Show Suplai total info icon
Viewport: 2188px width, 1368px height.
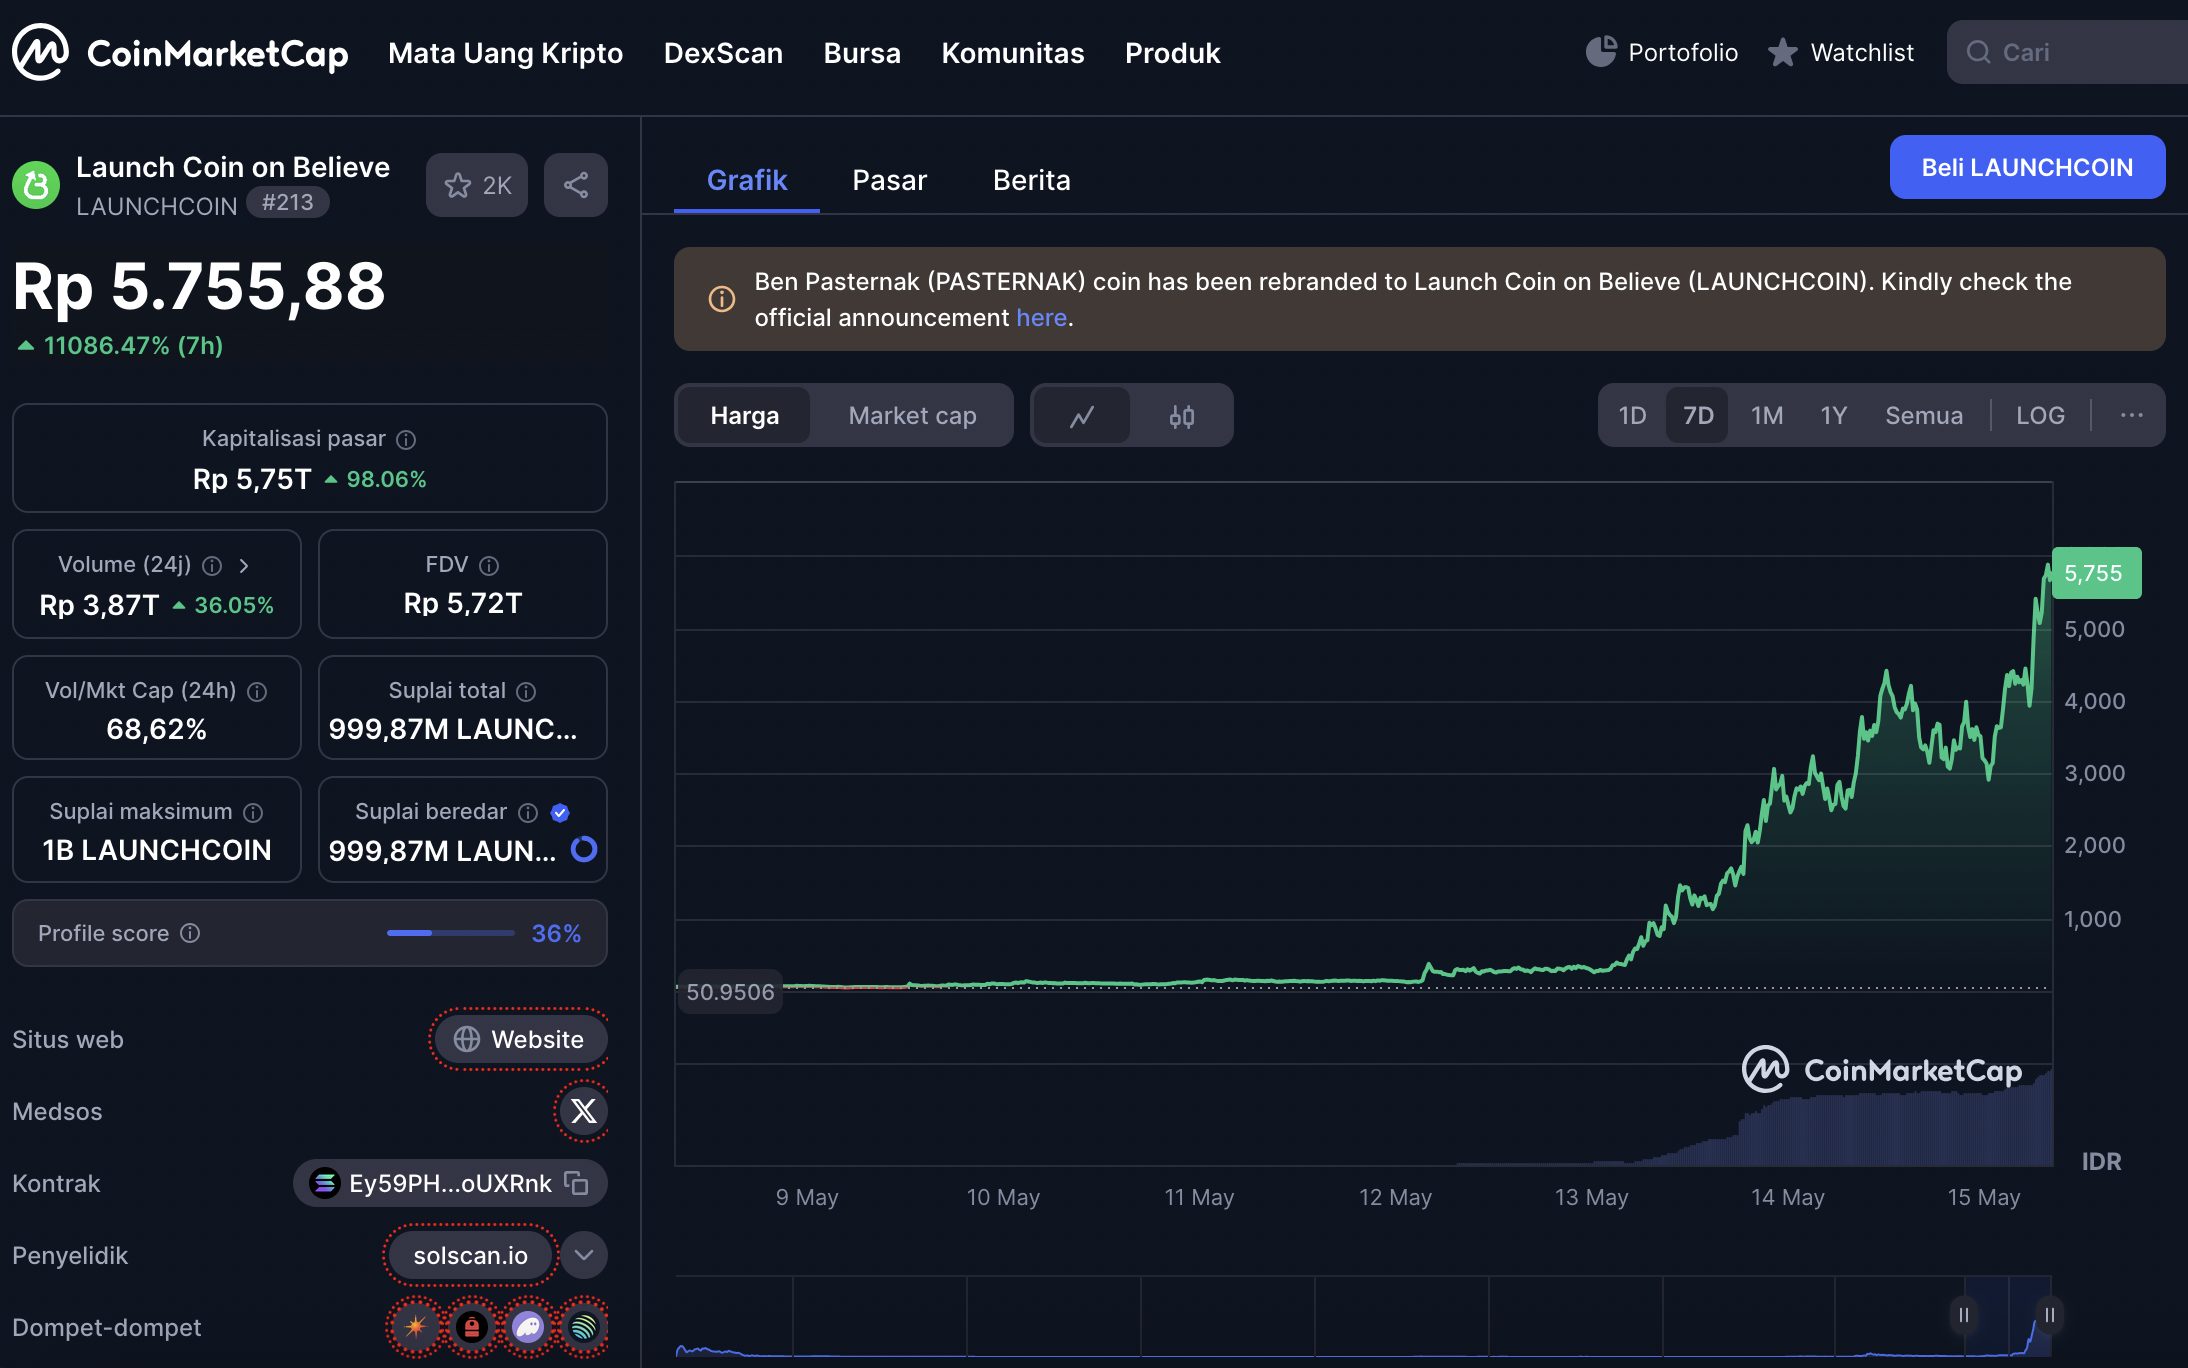pos(526,691)
